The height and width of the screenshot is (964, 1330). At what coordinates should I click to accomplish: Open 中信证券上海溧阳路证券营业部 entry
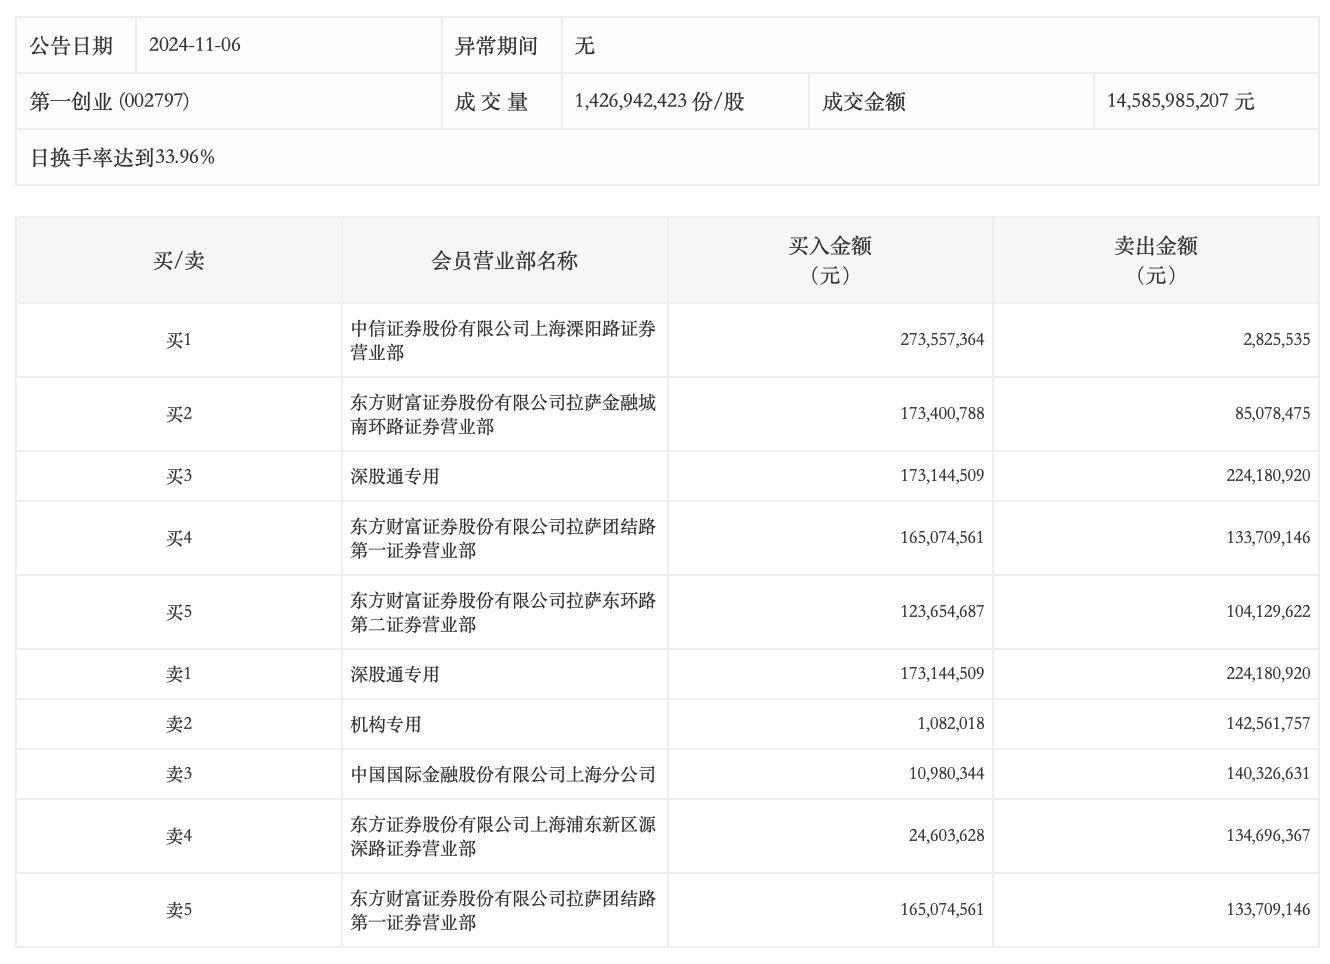click(503, 340)
